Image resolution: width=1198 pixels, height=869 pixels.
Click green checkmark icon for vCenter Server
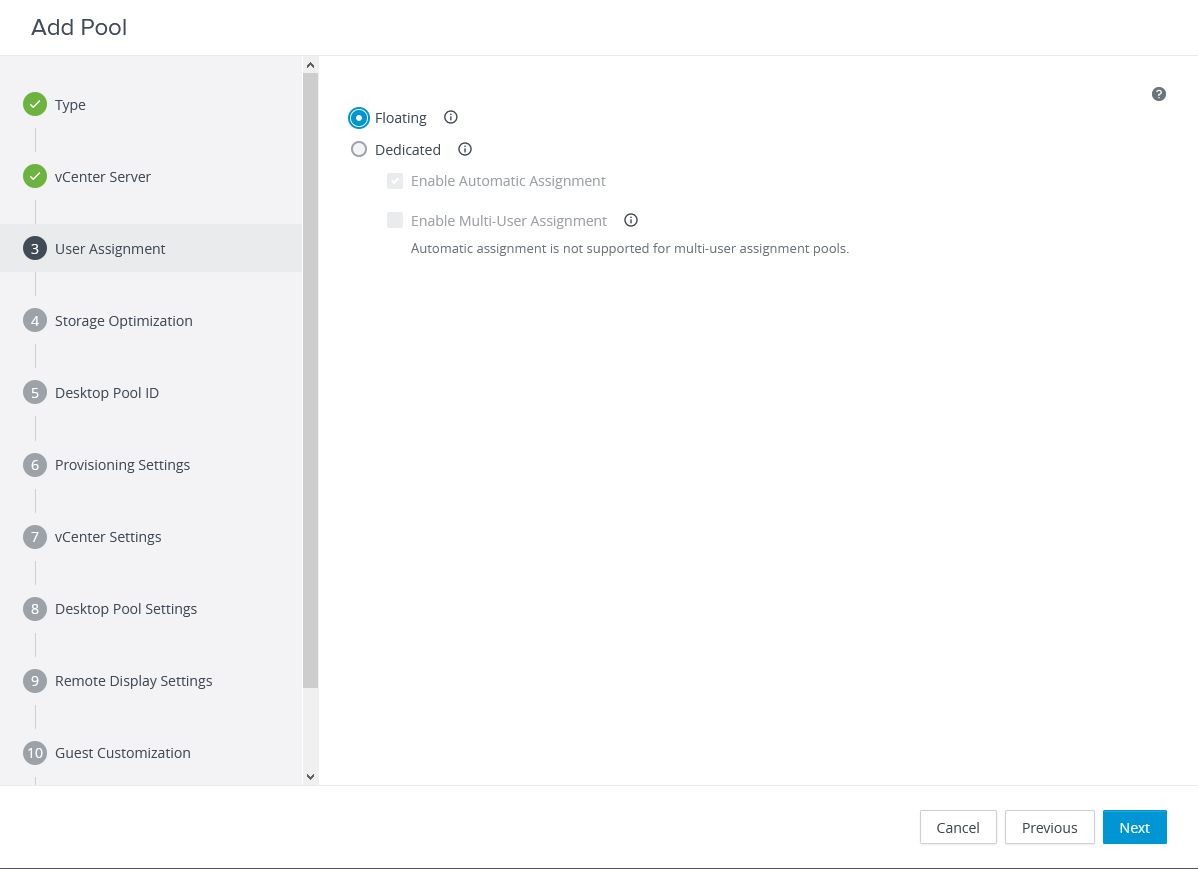click(34, 176)
